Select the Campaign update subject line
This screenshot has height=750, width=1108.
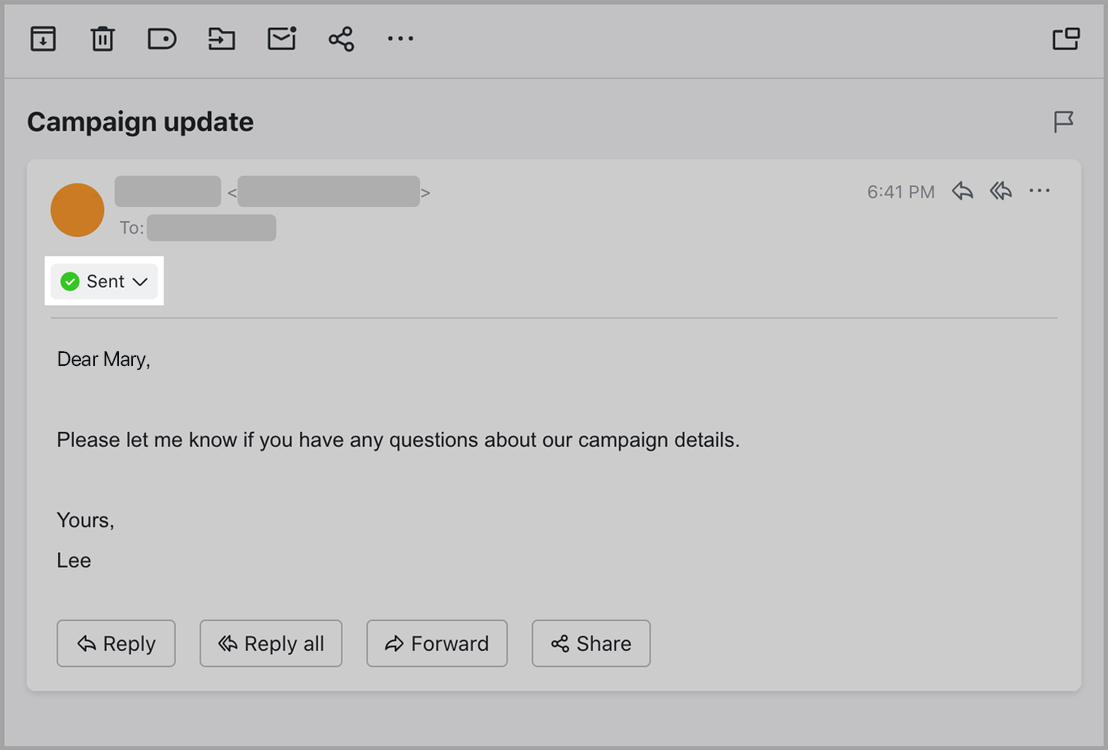tap(140, 121)
